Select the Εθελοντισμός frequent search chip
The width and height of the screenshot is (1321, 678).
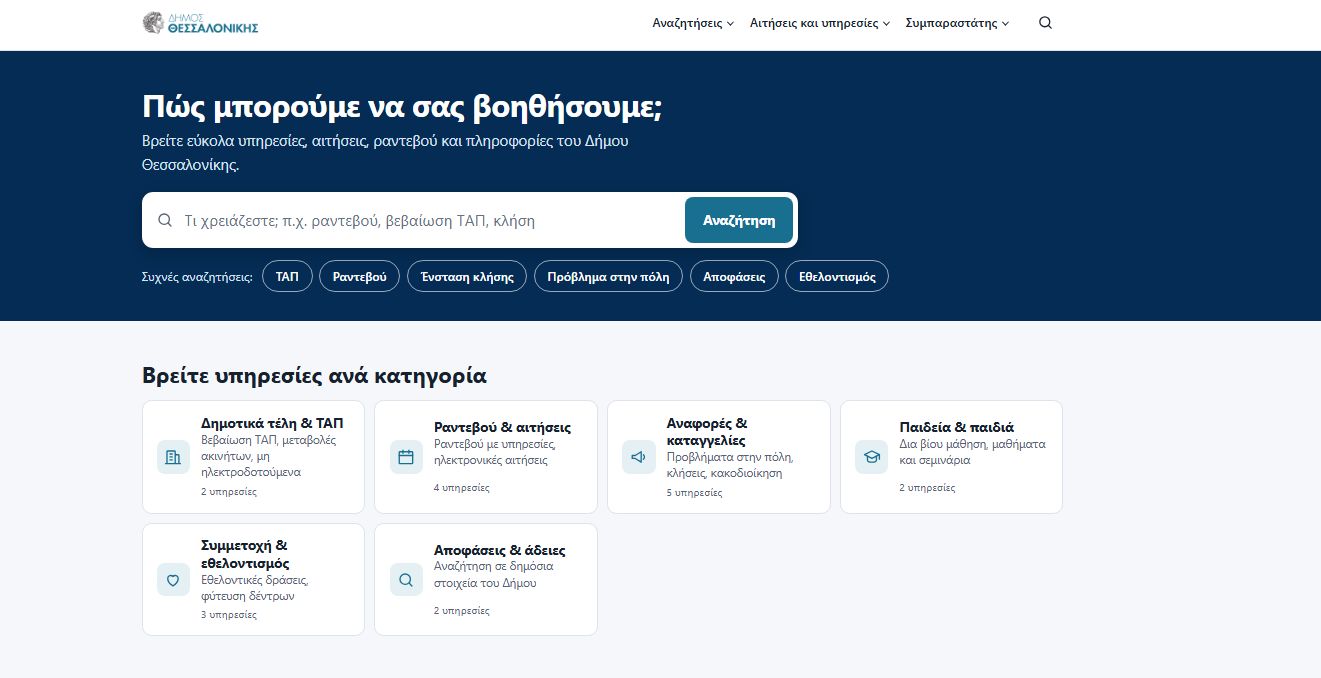pyautogui.click(x=837, y=277)
